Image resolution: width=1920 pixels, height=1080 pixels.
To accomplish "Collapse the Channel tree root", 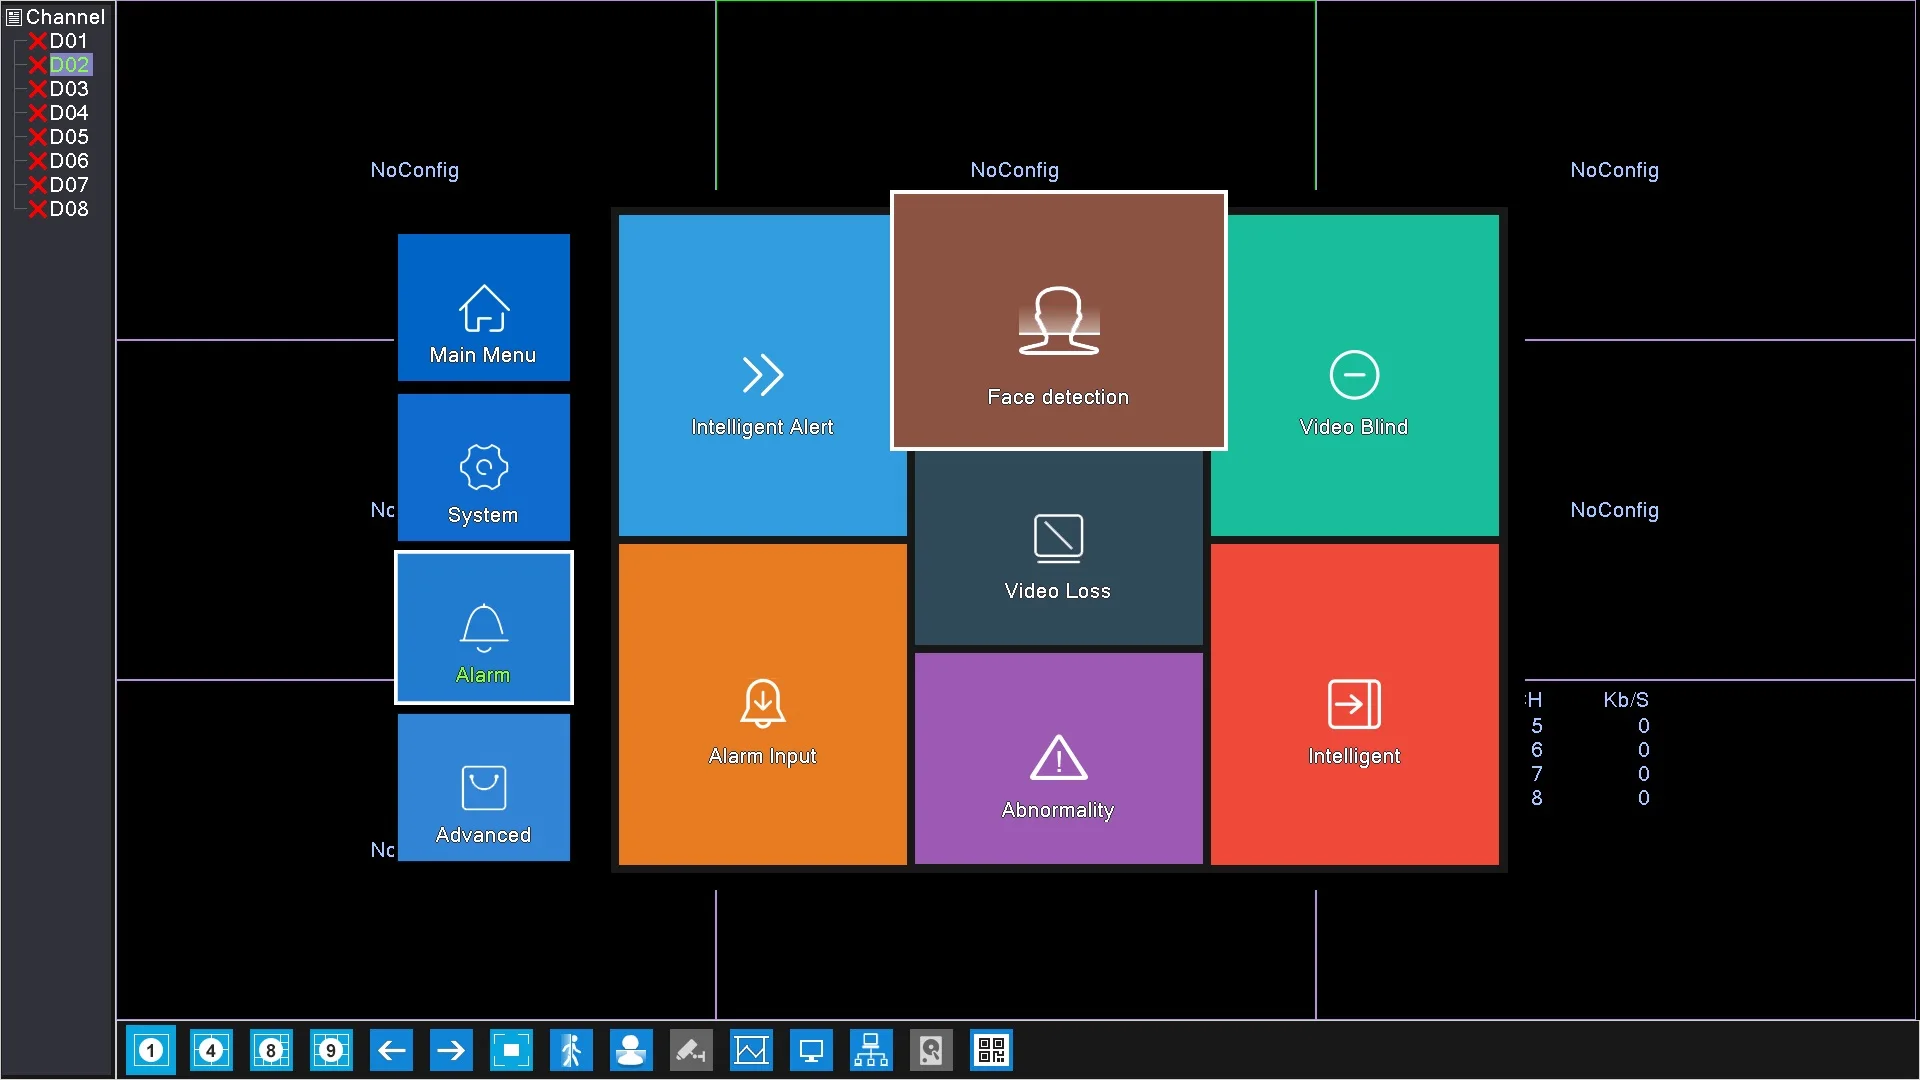I will point(14,17).
